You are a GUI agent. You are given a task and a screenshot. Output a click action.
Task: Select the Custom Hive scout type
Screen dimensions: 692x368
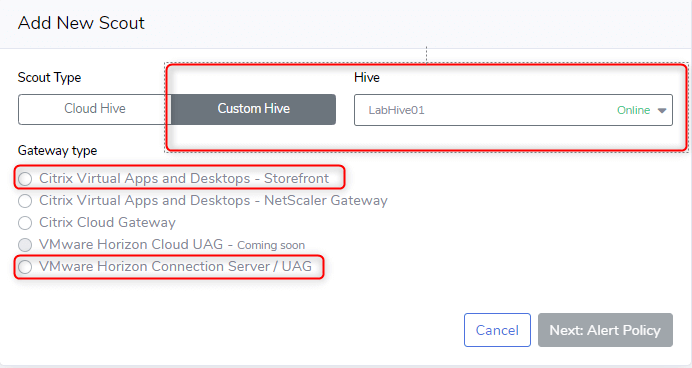tap(253, 109)
